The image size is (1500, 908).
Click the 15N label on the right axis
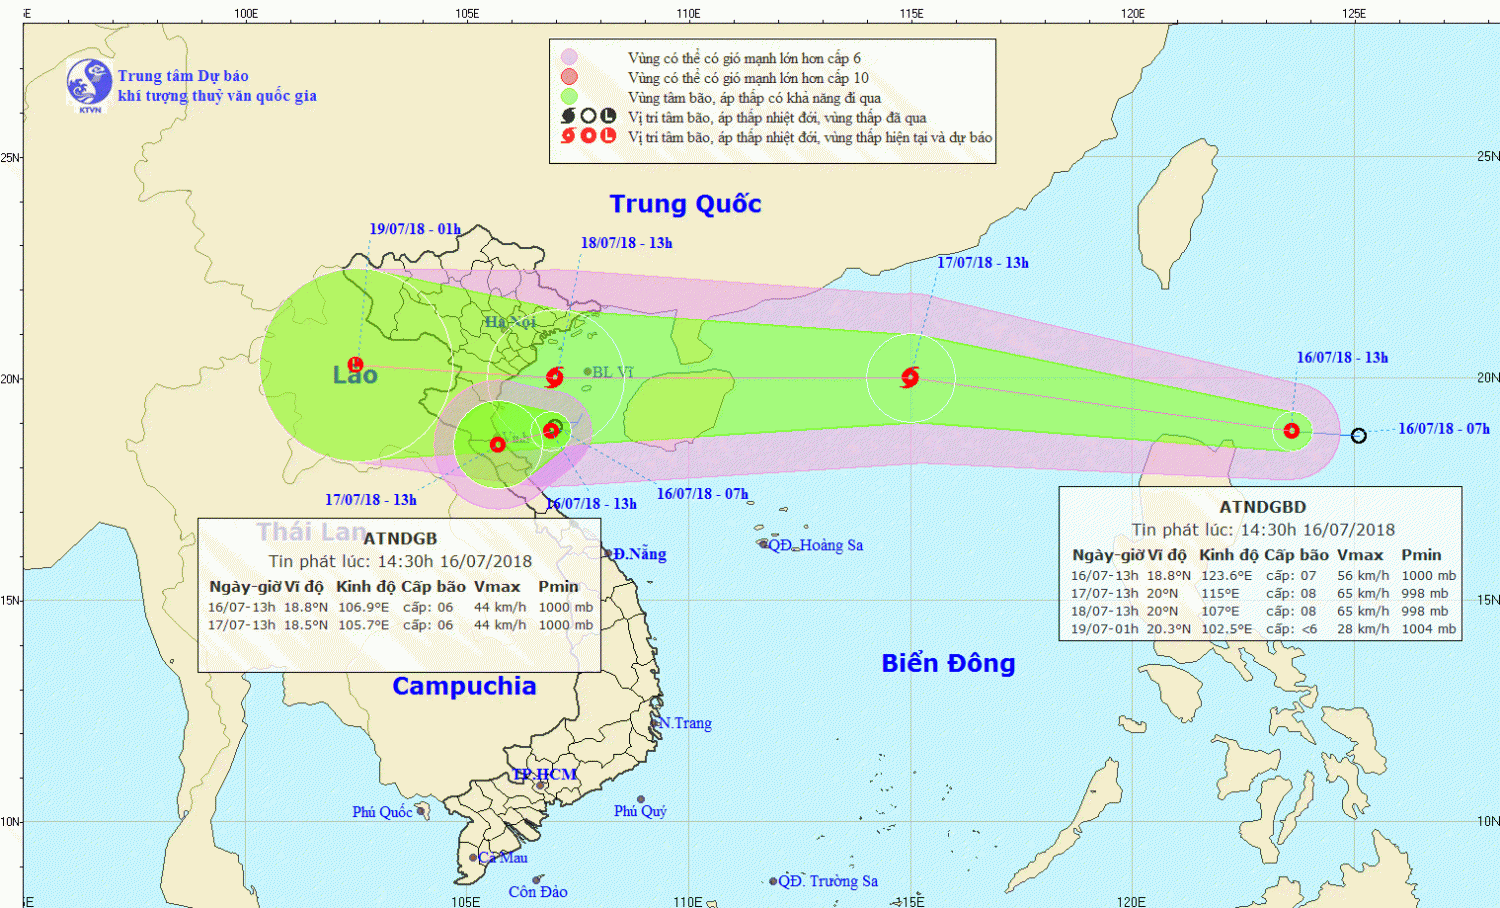tap(1488, 600)
